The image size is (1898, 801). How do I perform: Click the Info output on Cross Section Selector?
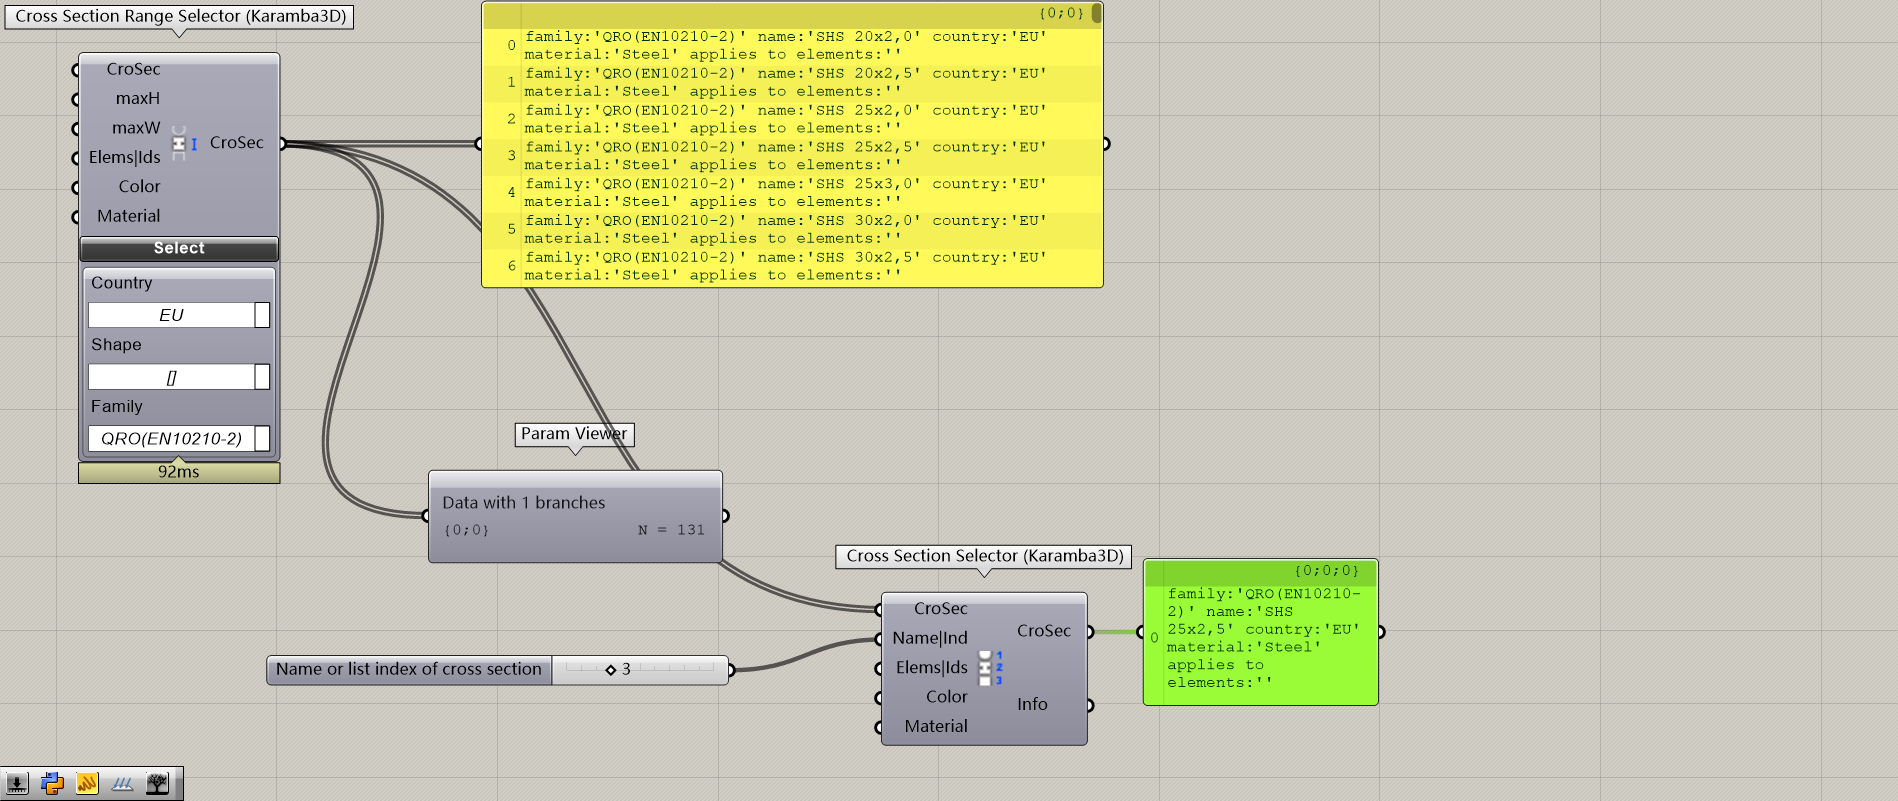1032,704
